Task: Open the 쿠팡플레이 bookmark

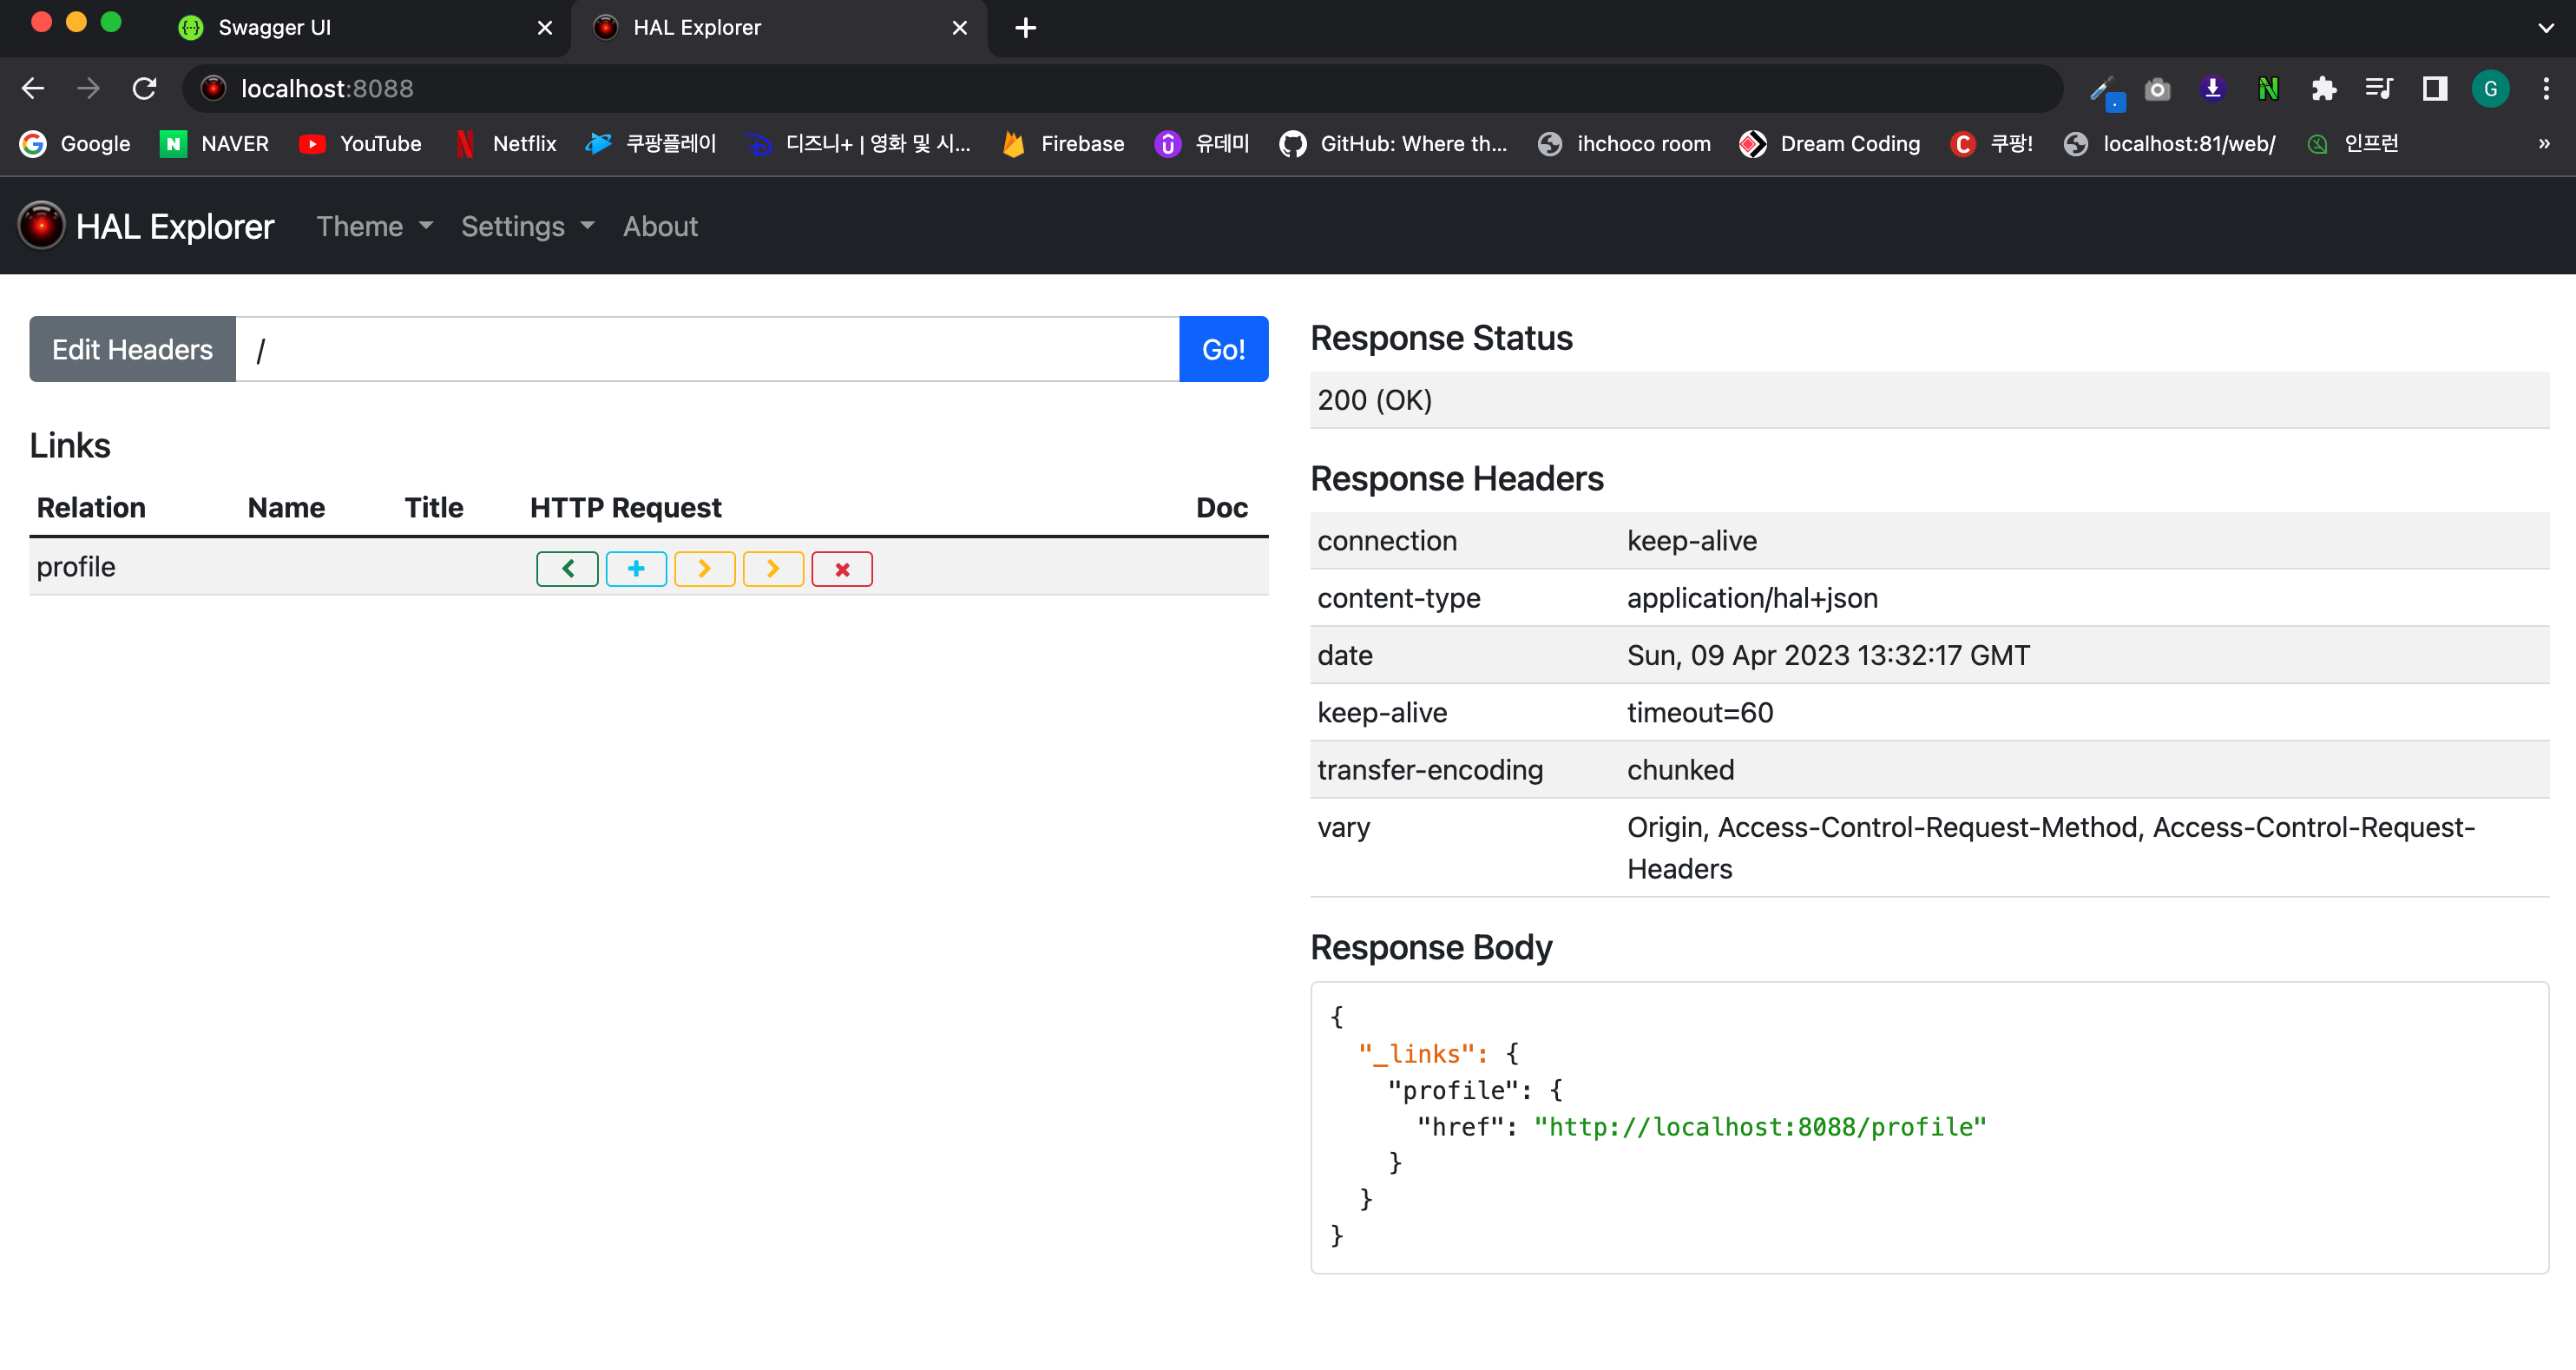Action: coord(651,143)
